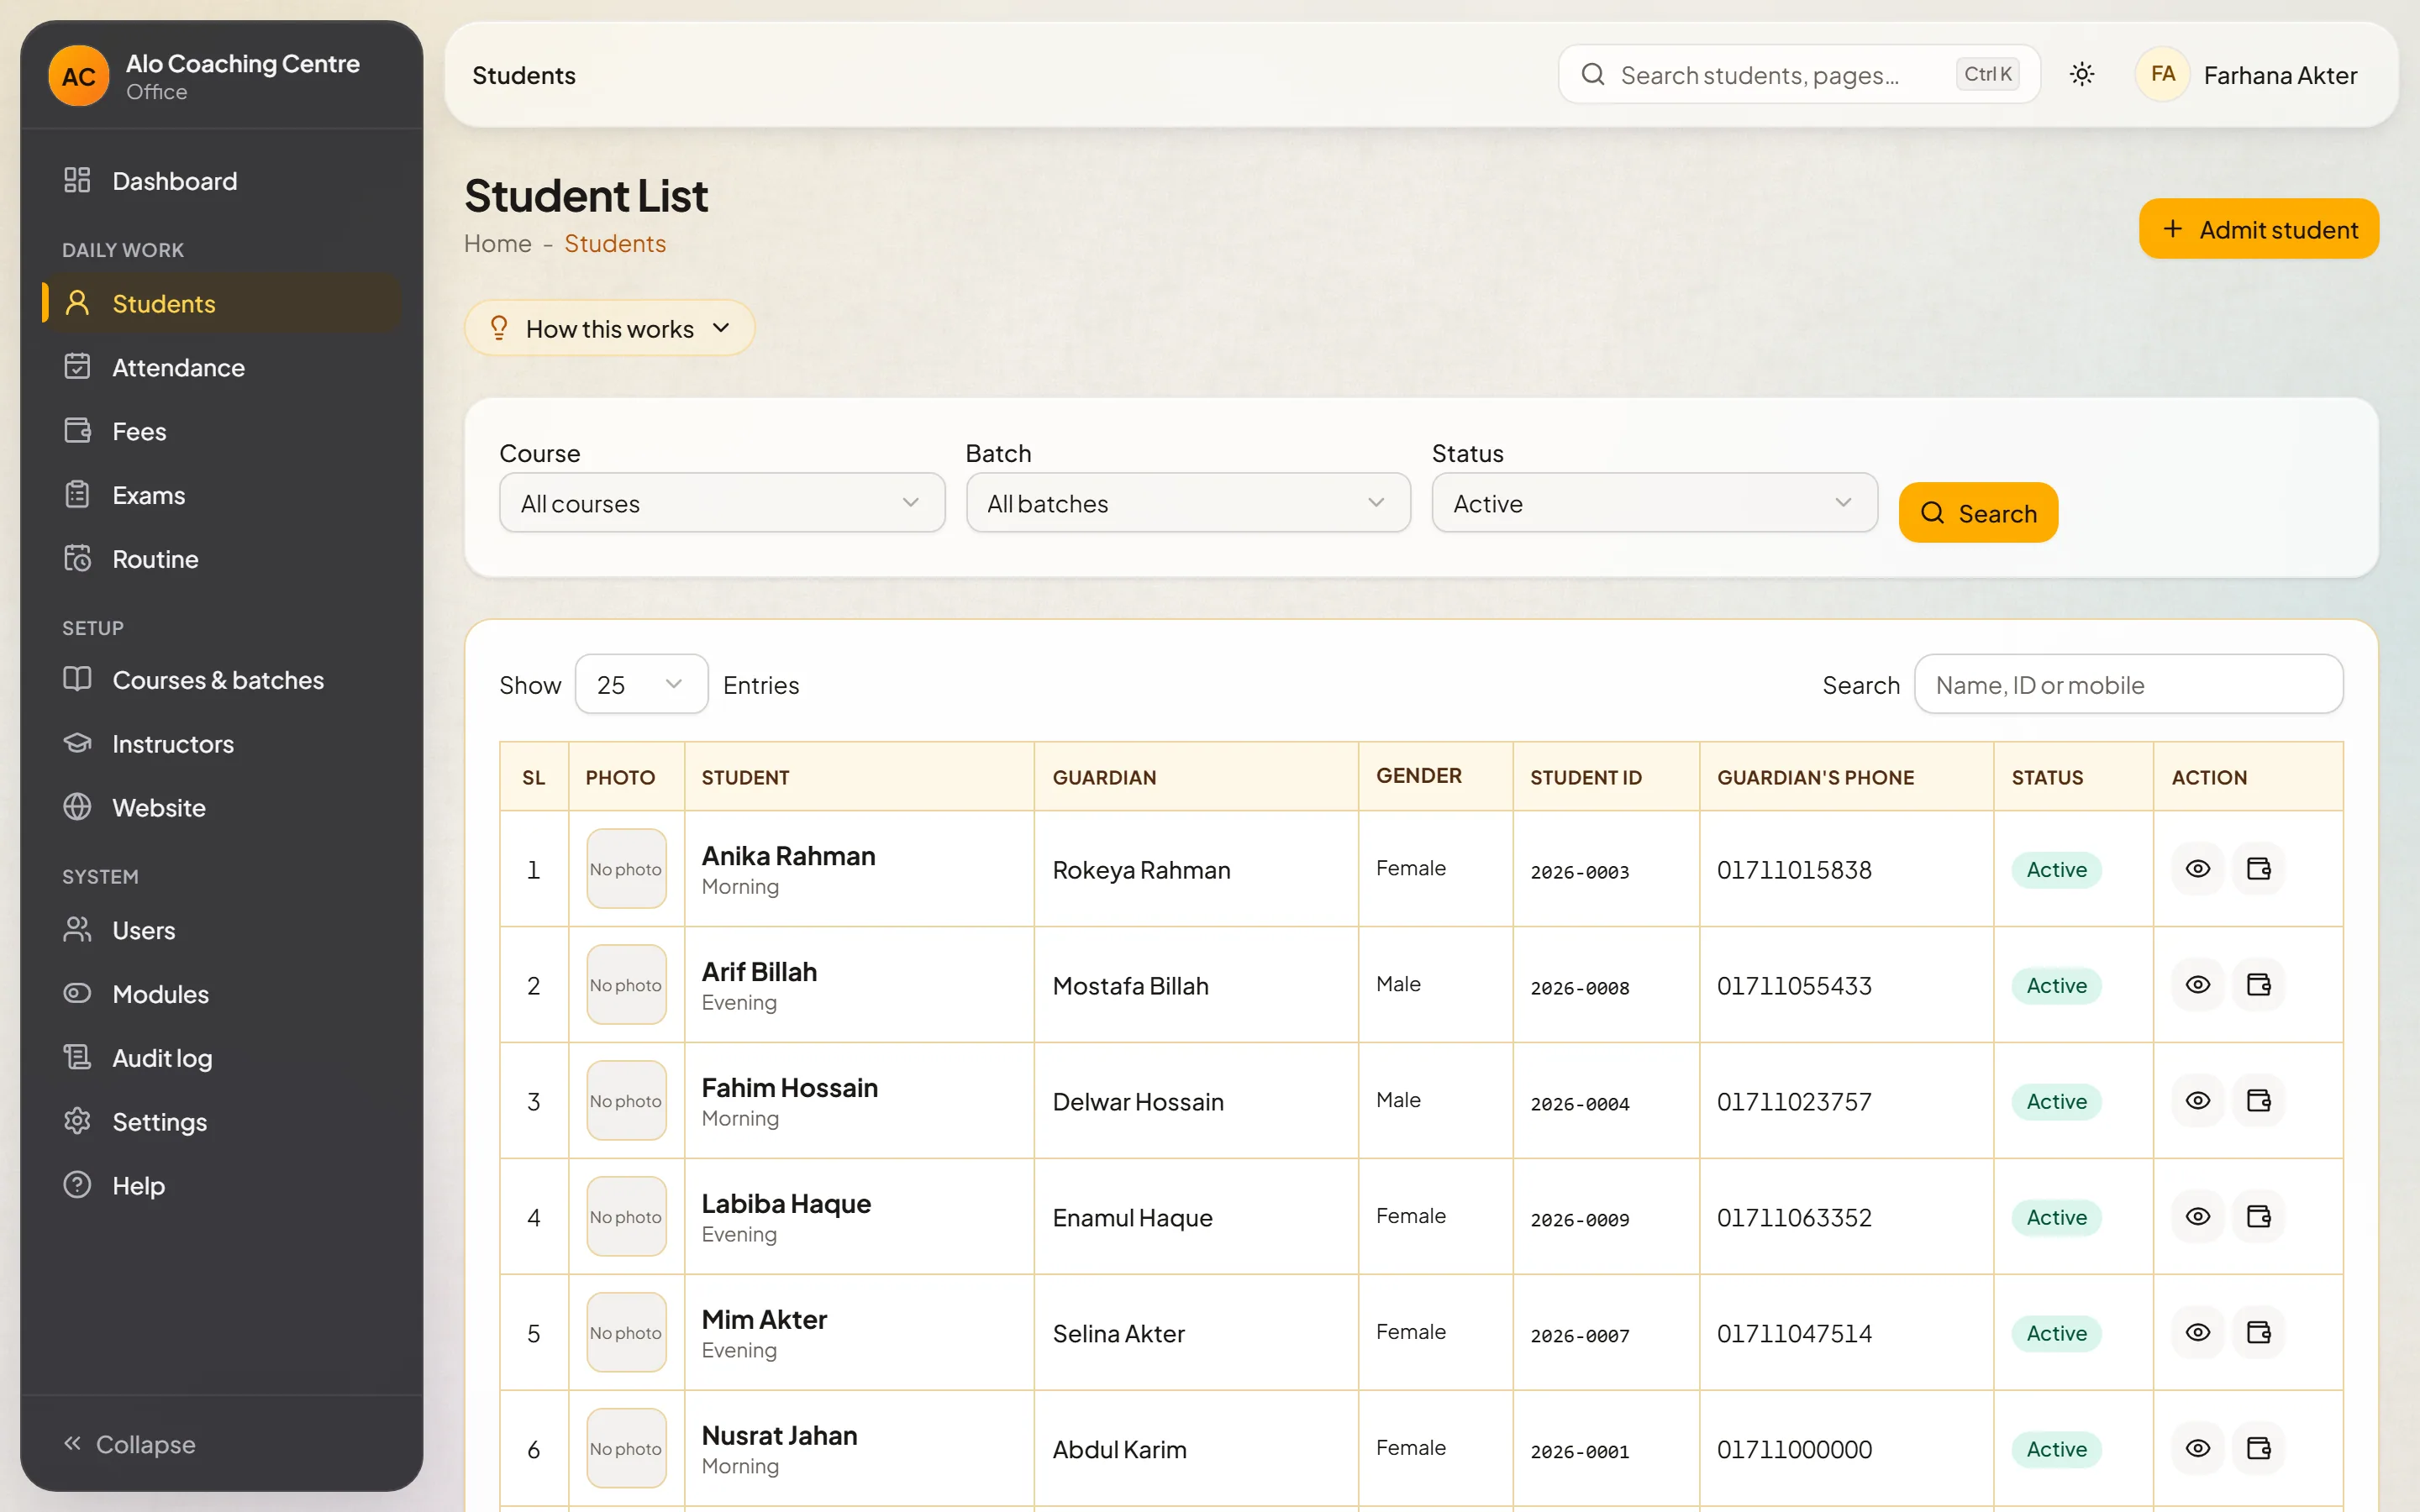Viewport: 2420px width, 1512px height.
Task: Open the Batch filter dropdown
Action: pyautogui.click(x=1188, y=503)
